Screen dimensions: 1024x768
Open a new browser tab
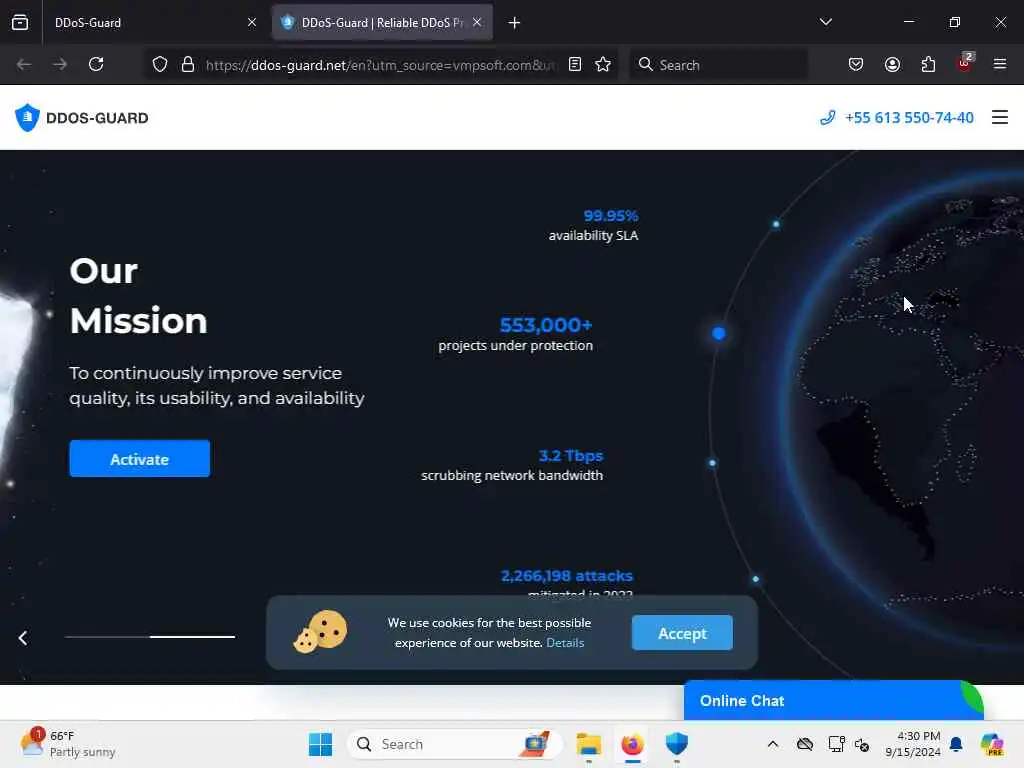pos(514,23)
